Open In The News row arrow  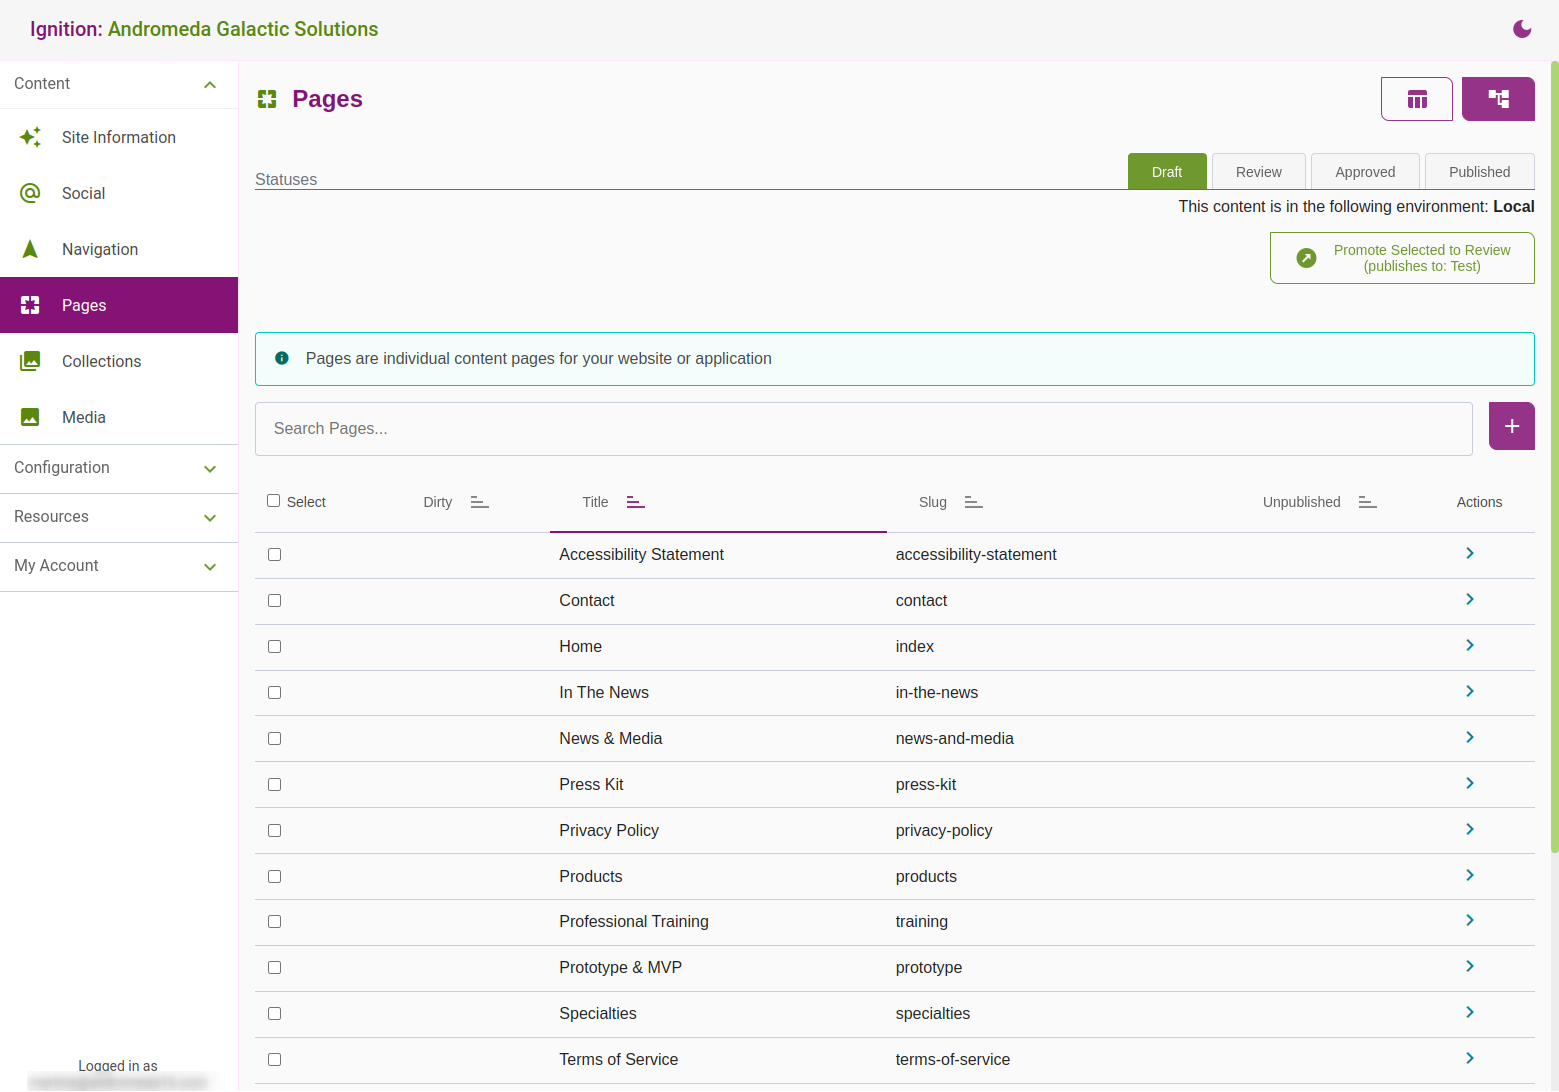tap(1470, 691)
